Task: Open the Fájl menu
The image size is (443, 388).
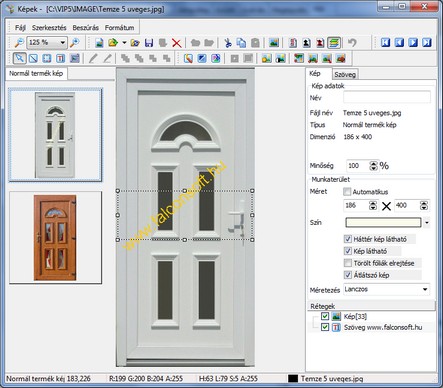Action: click(x=20, y=28)
